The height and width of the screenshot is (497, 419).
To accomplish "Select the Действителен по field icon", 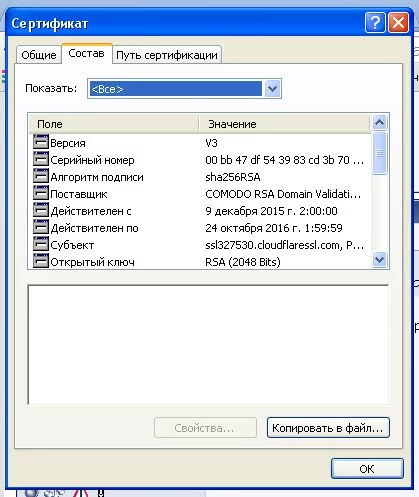I will pos(41,227).
